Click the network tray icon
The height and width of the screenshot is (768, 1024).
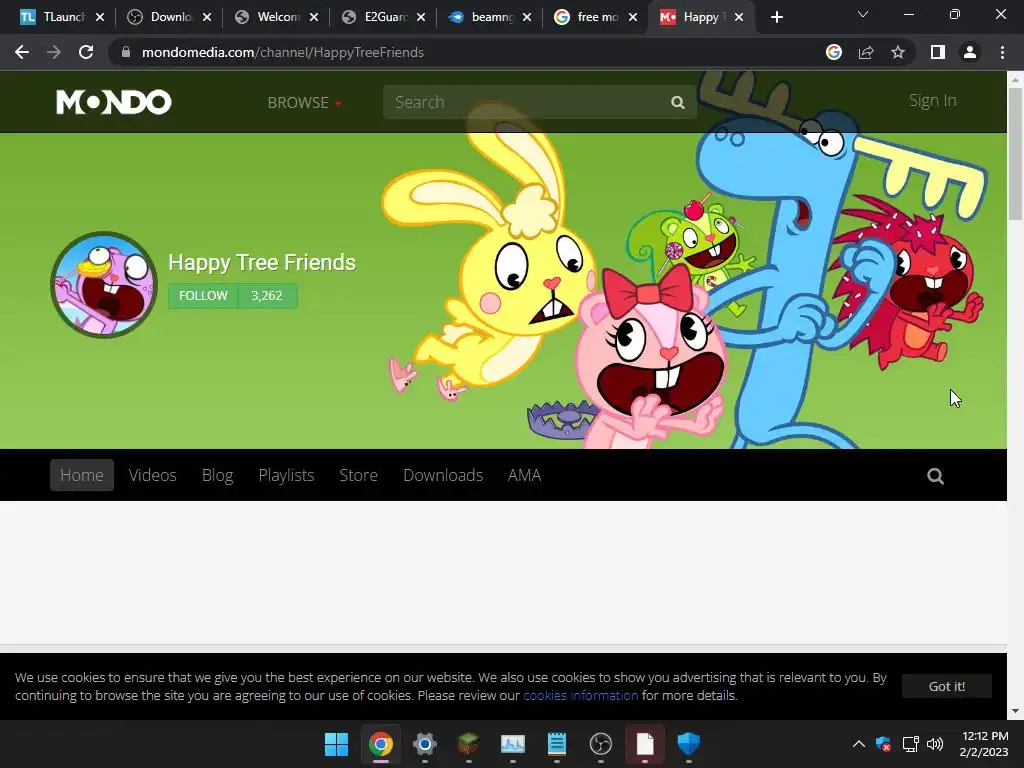pyautogui.click(x=910, y=744)
